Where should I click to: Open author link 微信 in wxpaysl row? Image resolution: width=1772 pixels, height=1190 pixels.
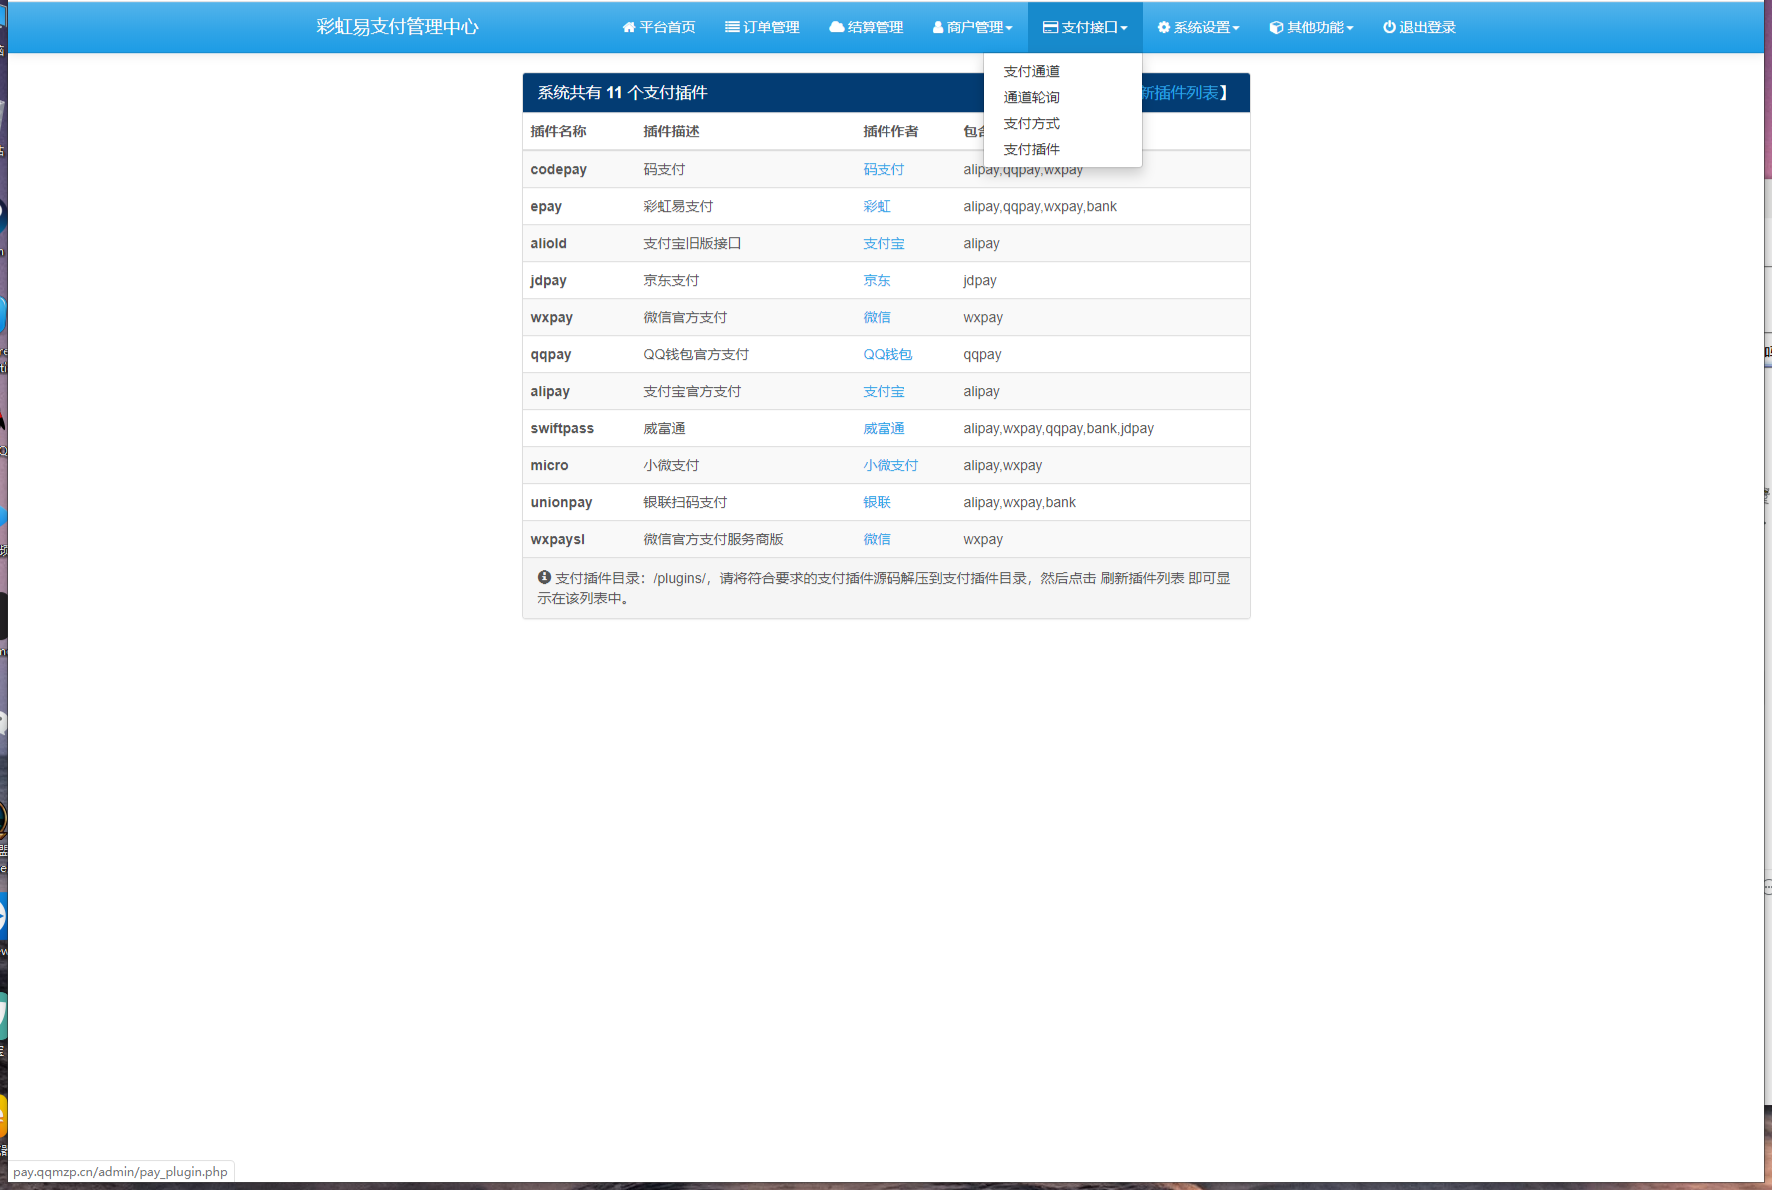click(877, 540)
